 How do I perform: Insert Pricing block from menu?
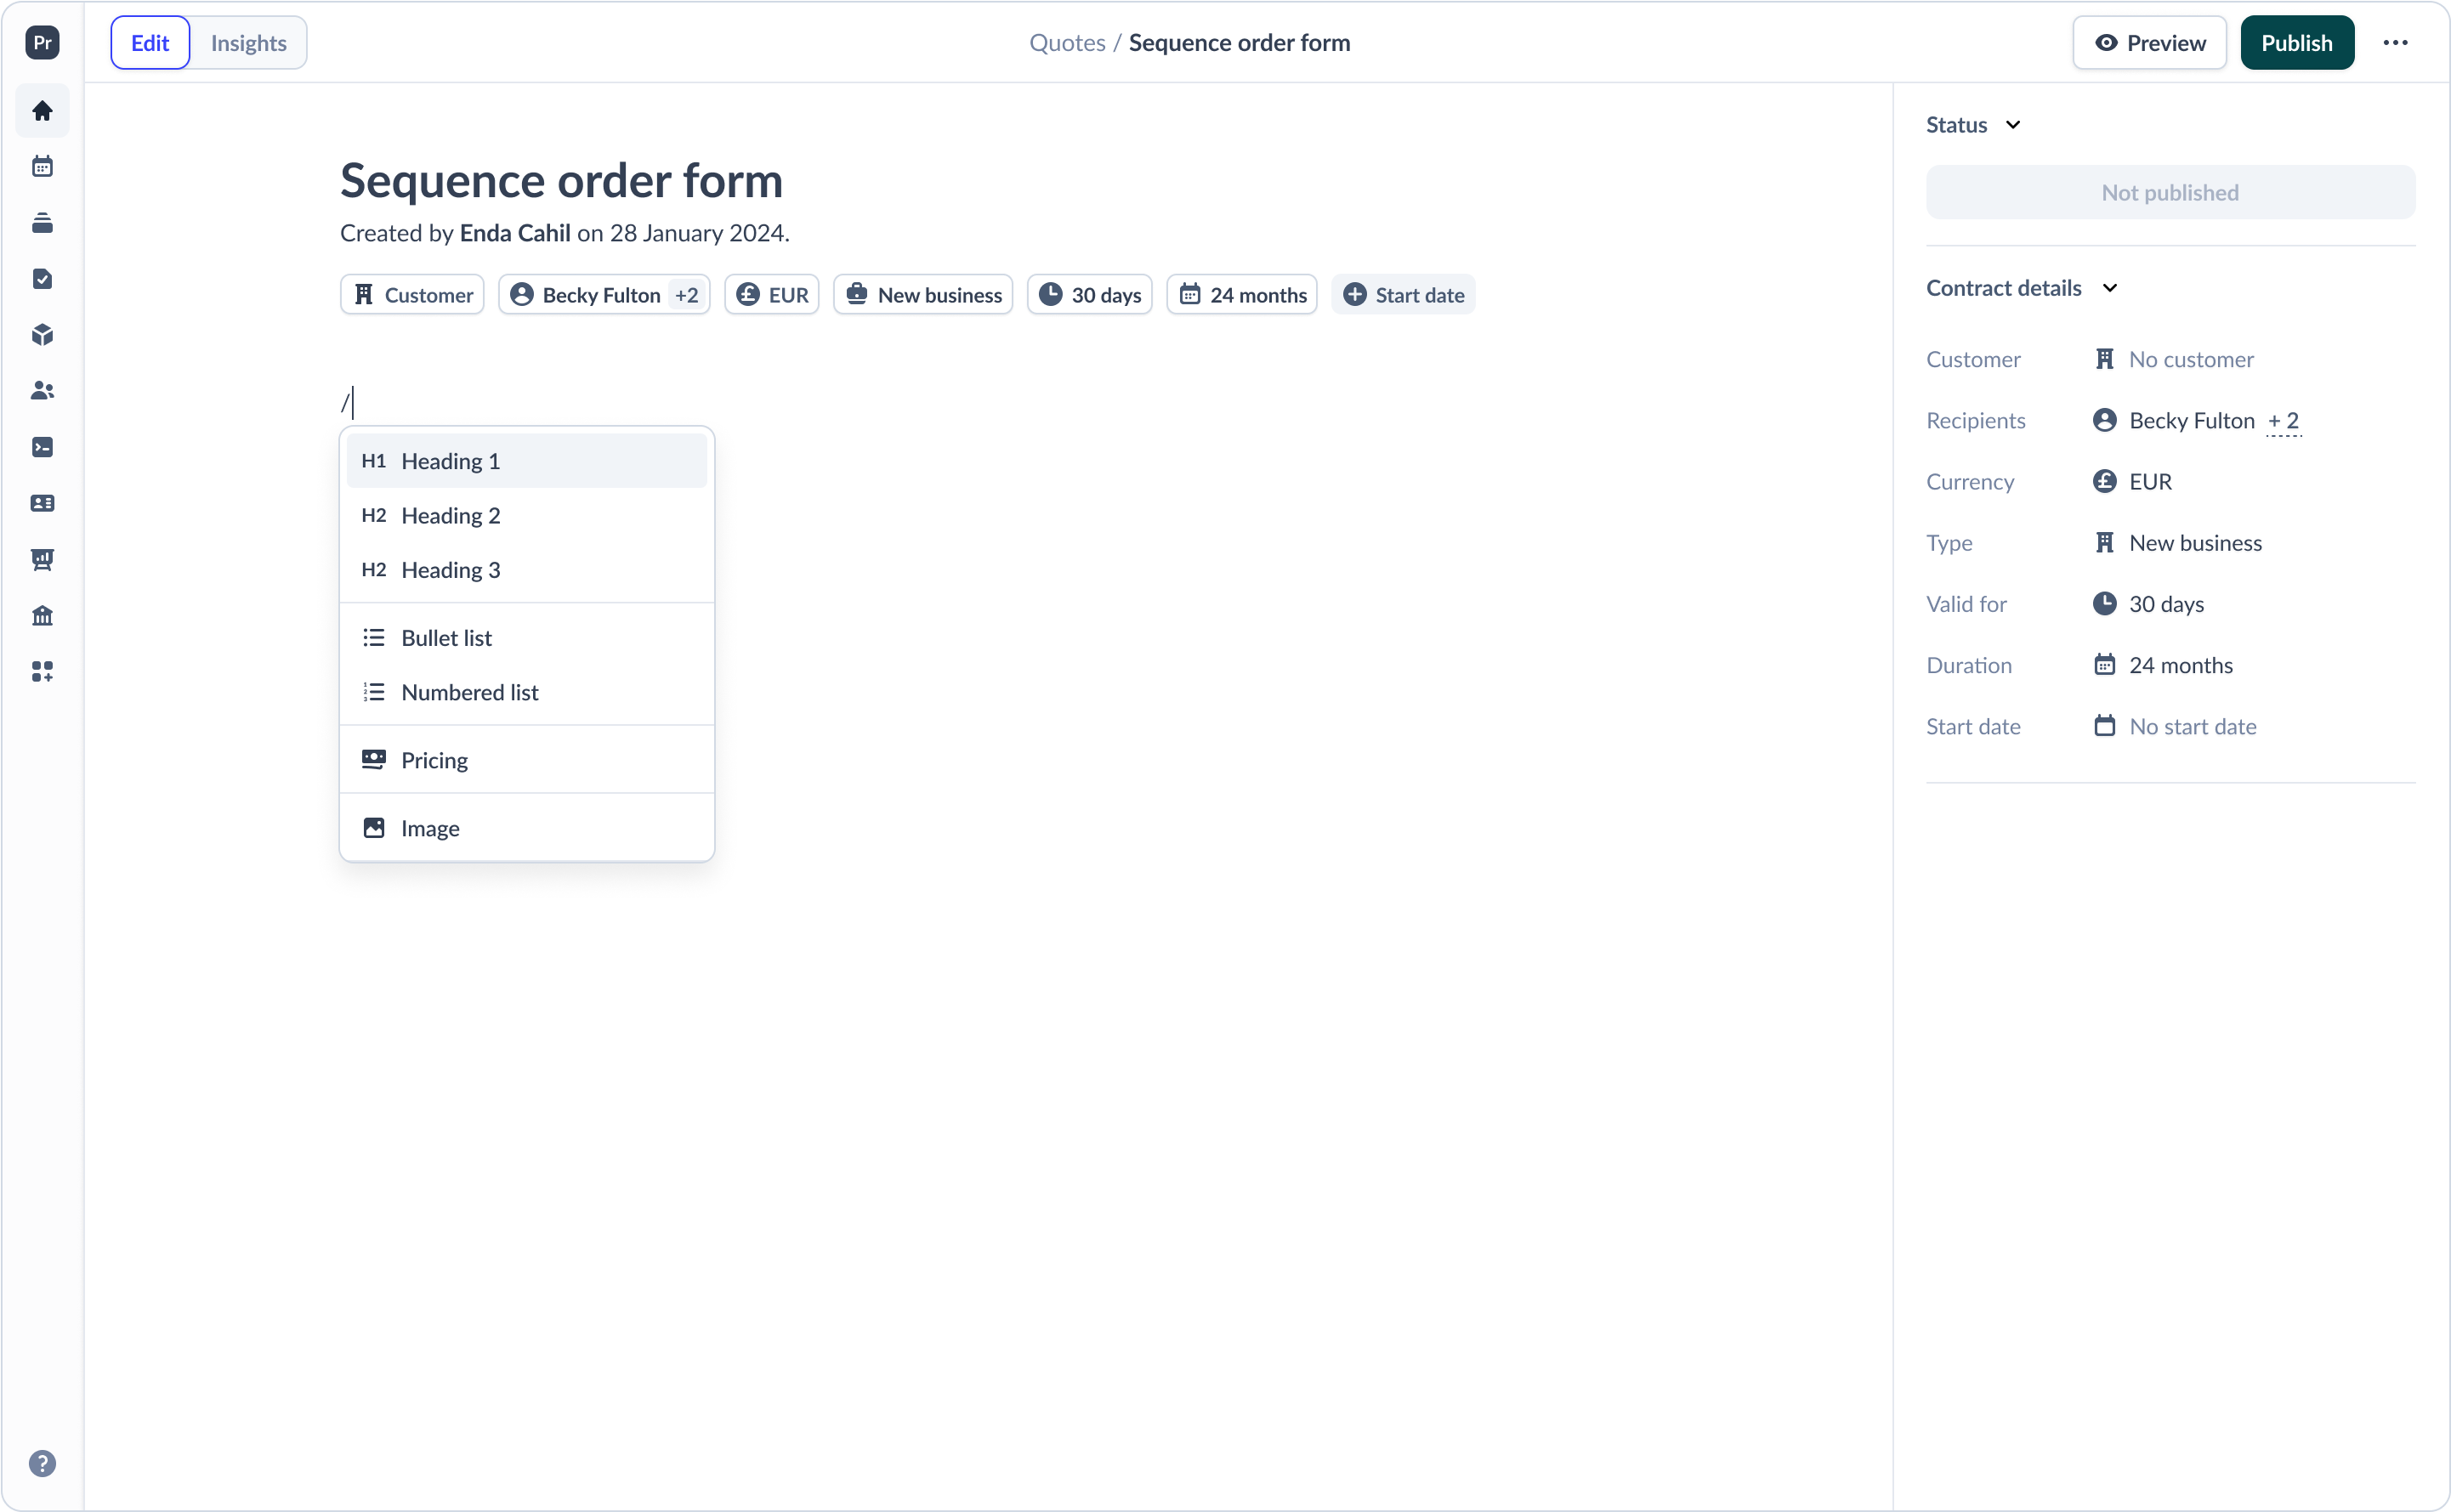coord(434,760)
